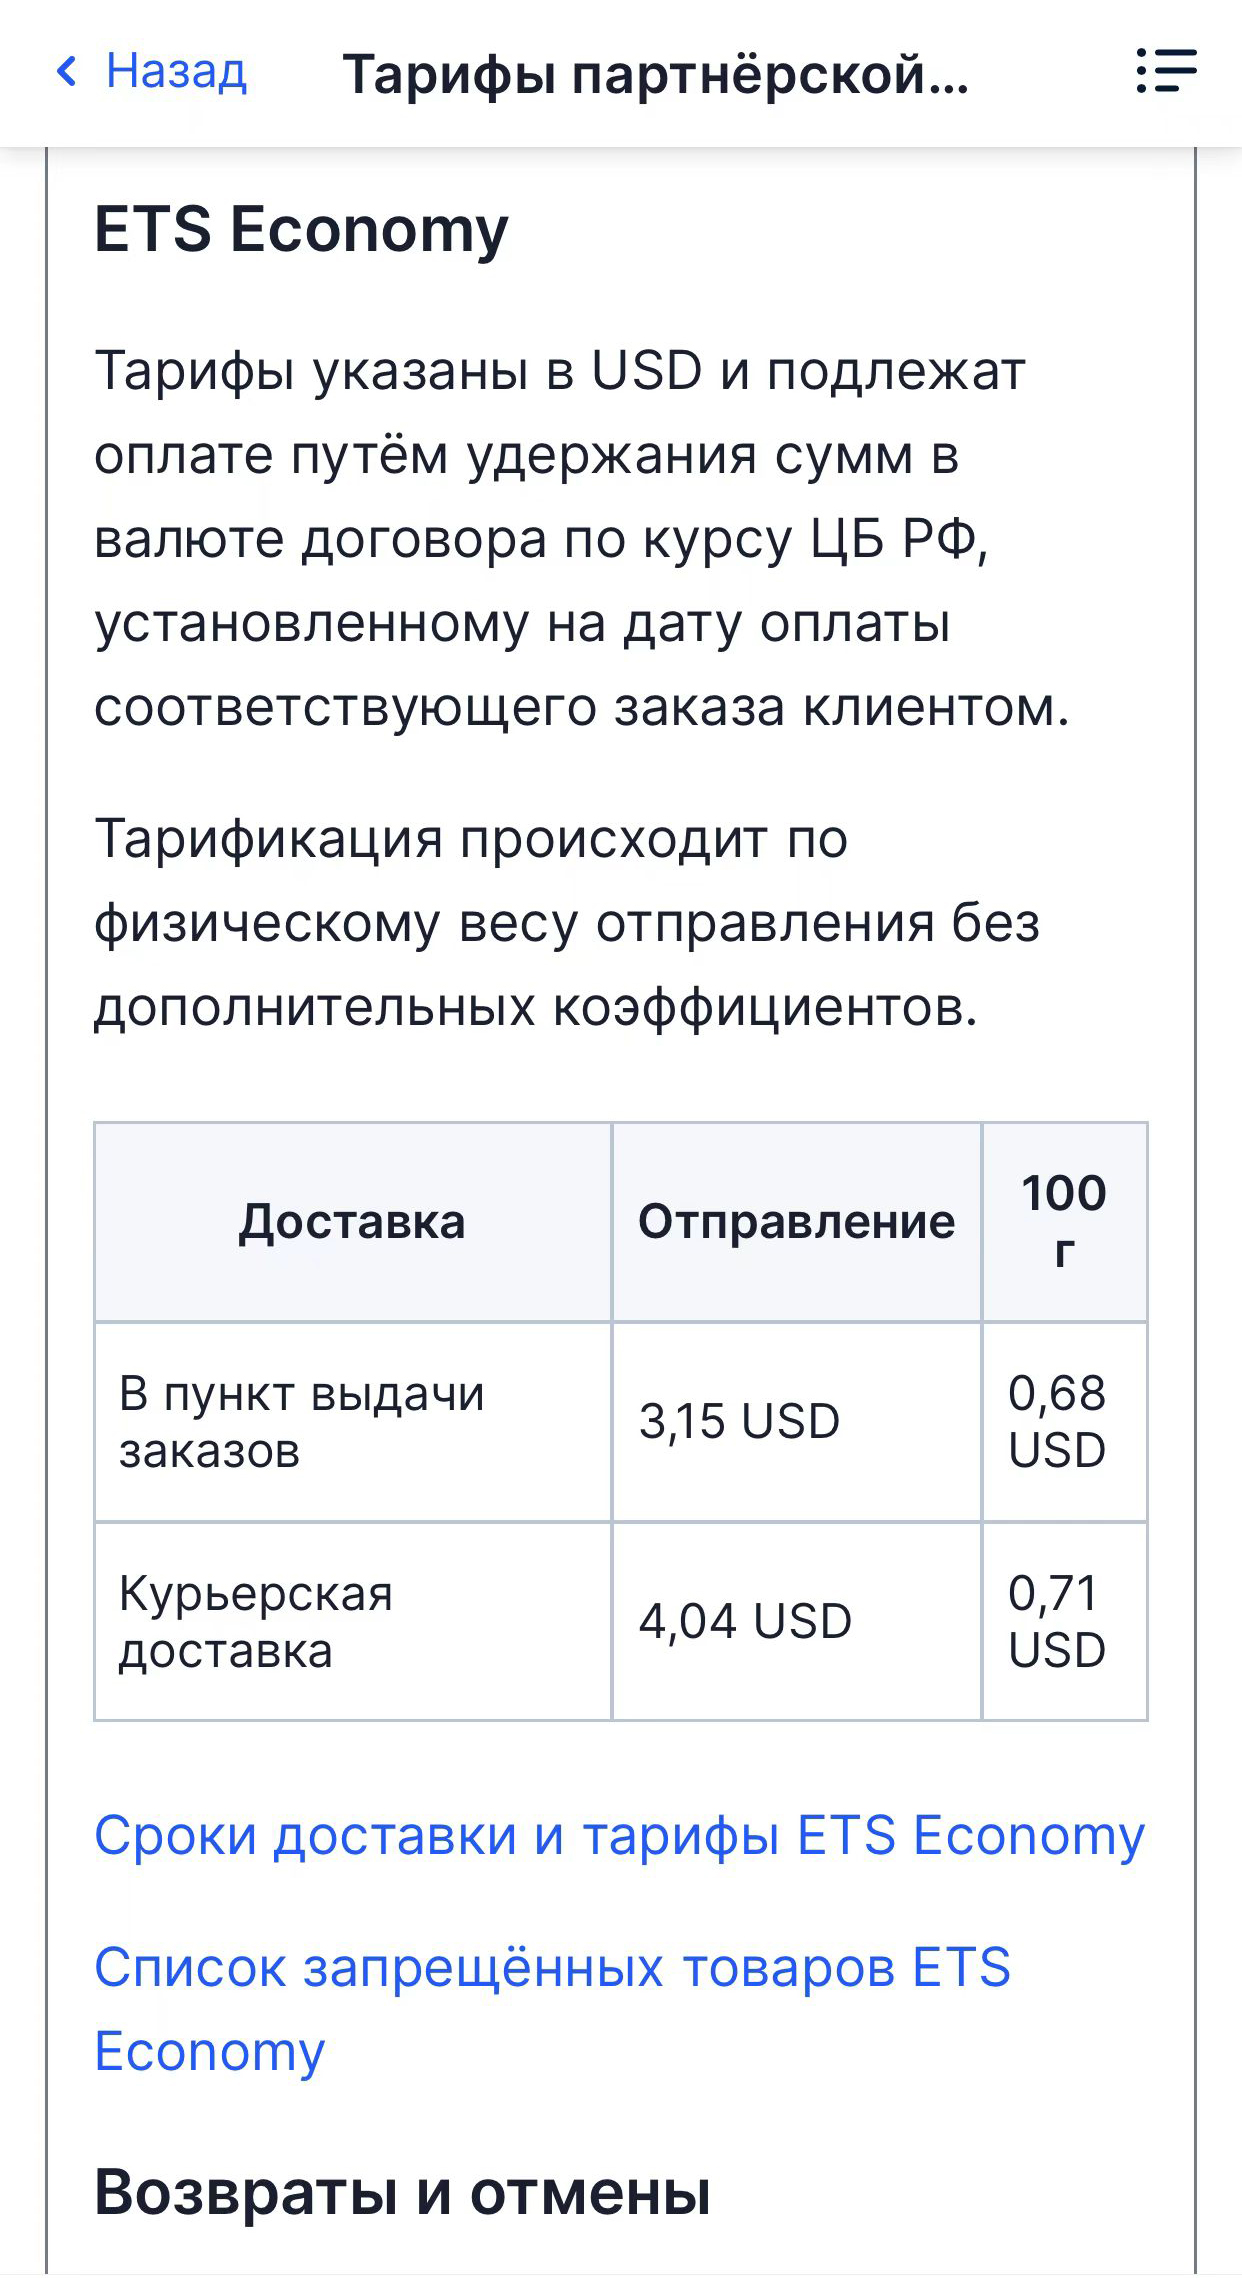Image resolution: width=1242 pixels, height=2292 pixels.
Task: Tap the Возвраты и отмены heading
Action: click(402, 2192)
